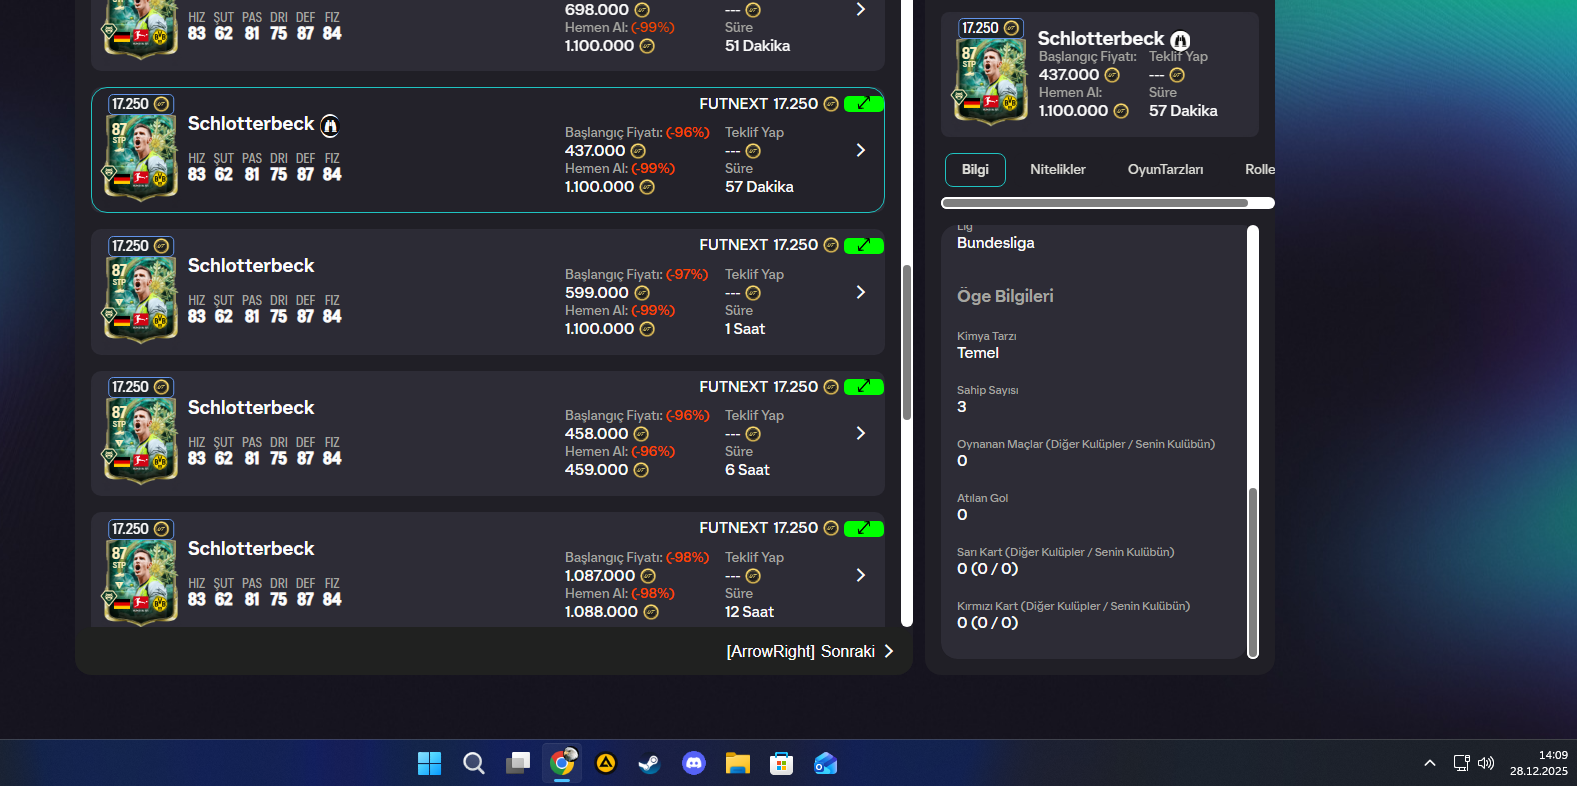The image size is (1577, 786).
Task: Click the 459.000 buy-now price
Action: tap(597, 470)
